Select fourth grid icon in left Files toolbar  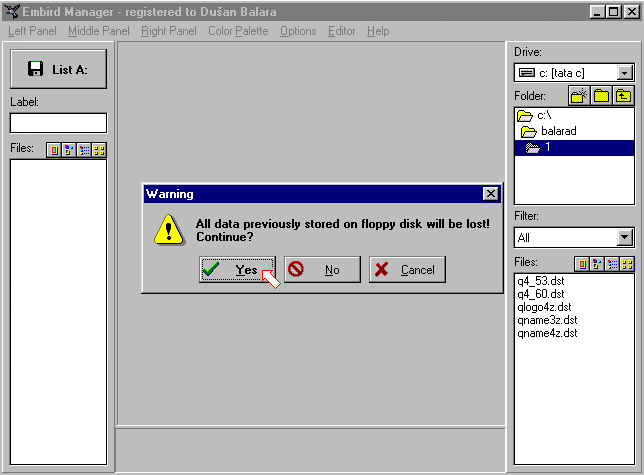[x=99, y=150]
